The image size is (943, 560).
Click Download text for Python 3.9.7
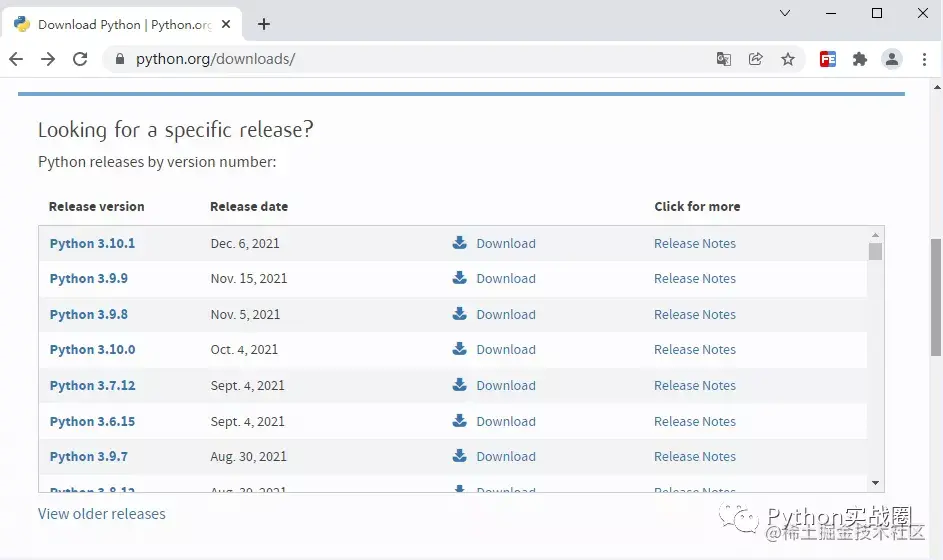pyautogui.click(x=506, y=457)
